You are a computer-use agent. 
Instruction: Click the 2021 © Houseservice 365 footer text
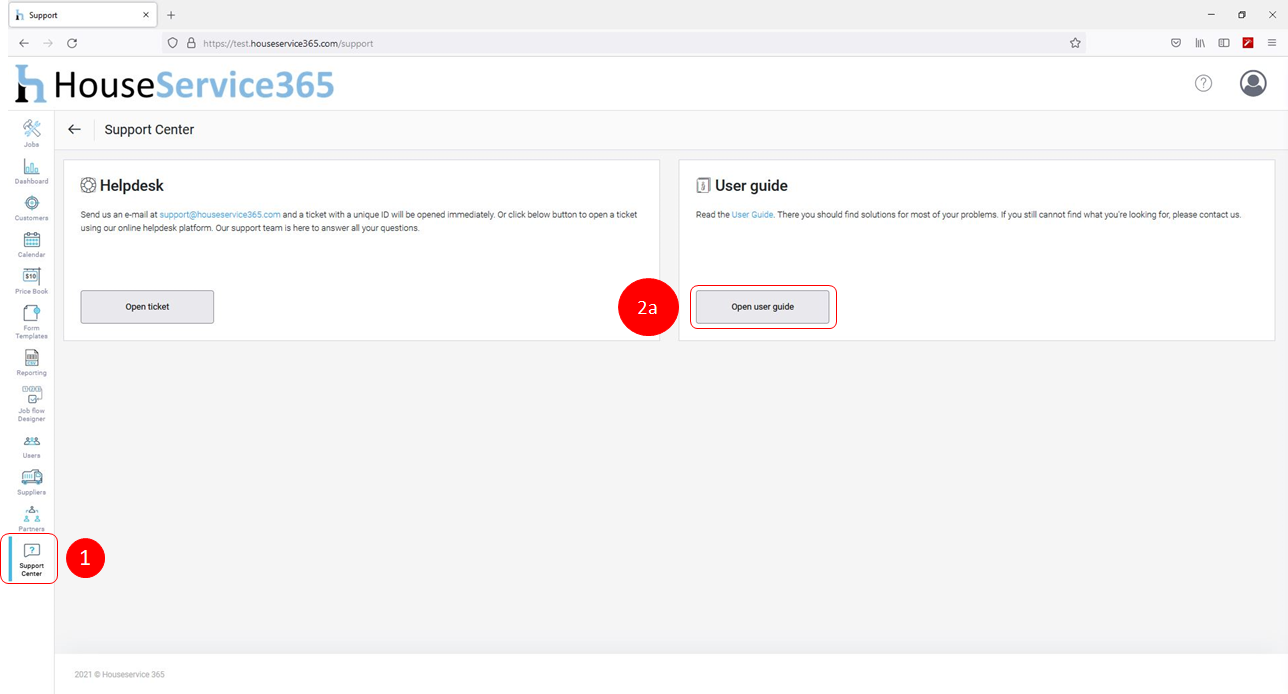pos(120,674)
